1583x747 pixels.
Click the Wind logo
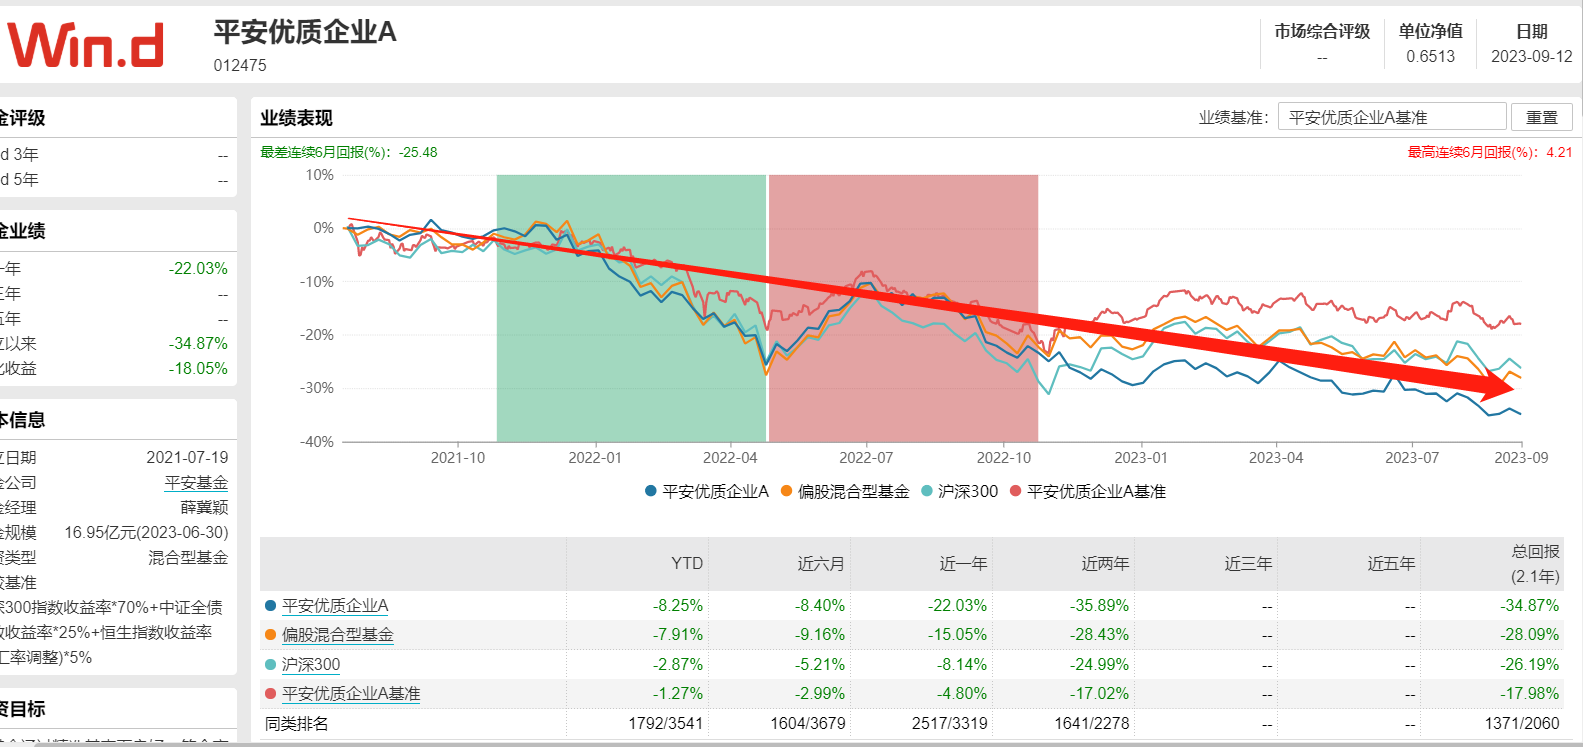pyautogui.click(x=86, y=46)
